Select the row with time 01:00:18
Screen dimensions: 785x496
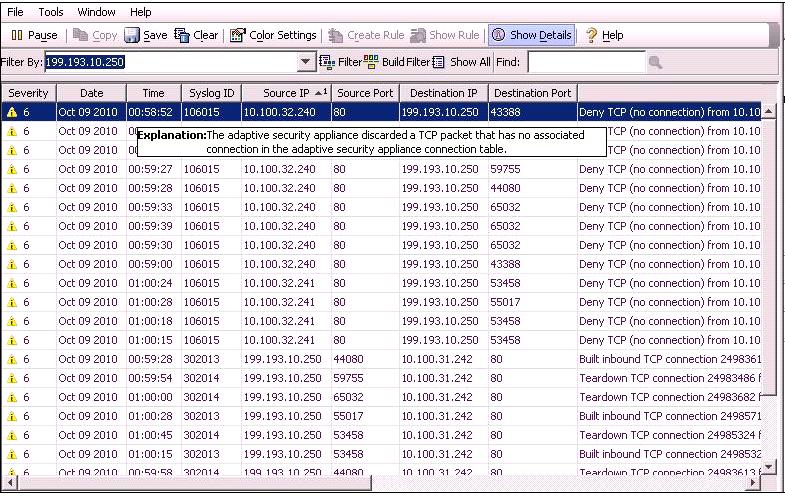click(381, 321)
